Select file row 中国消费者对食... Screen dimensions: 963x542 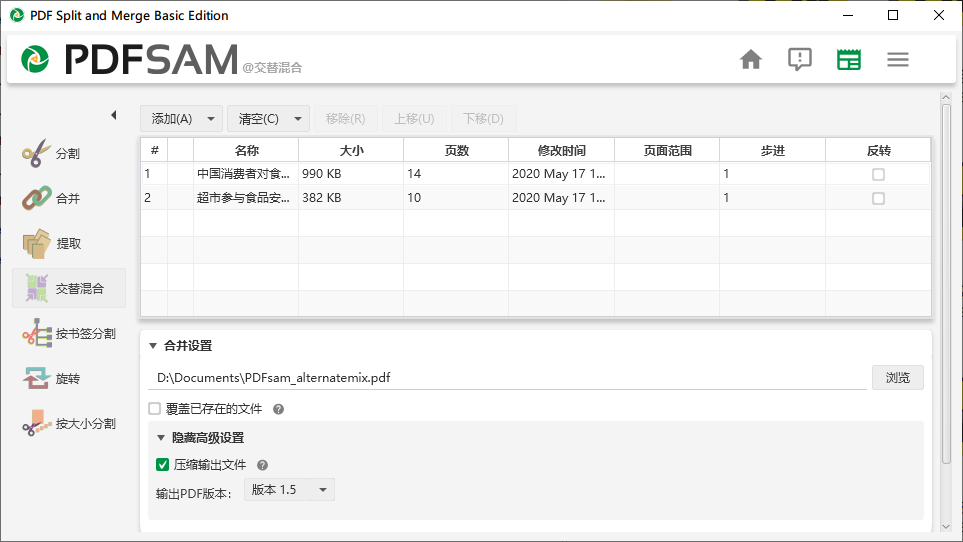point(536,174)
